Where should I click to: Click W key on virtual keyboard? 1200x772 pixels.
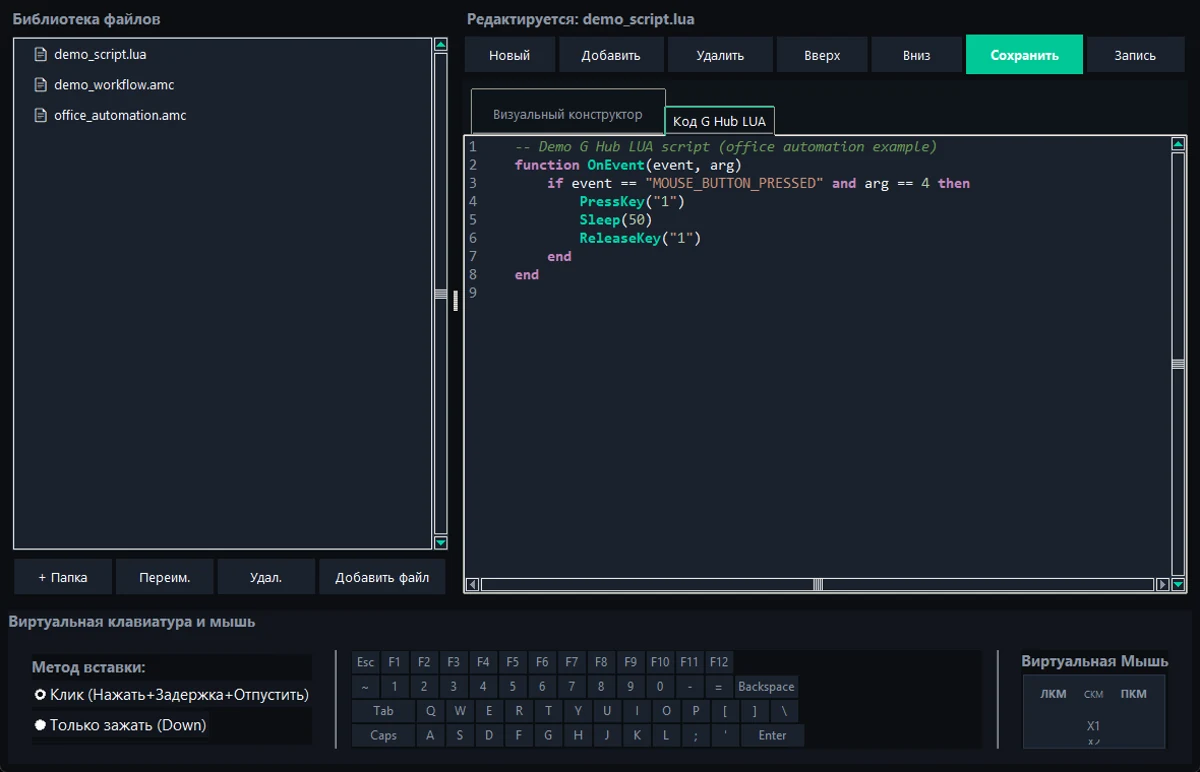(460, 711)
